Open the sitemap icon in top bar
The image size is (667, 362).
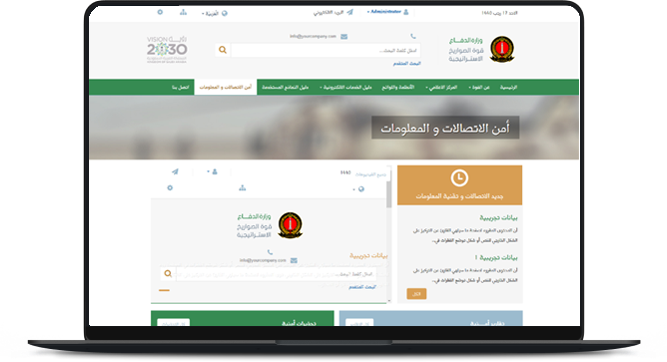click(x=183, y=12)
